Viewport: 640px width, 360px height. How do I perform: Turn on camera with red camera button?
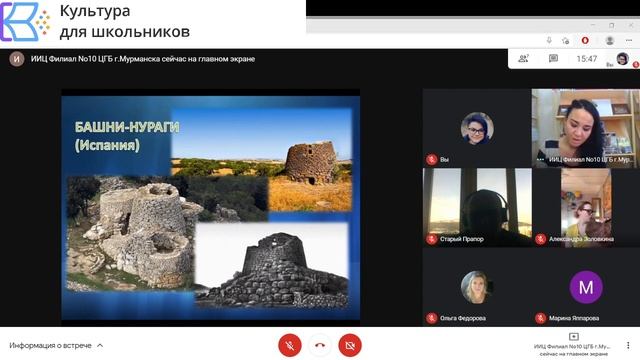click(x=350, y=345)
